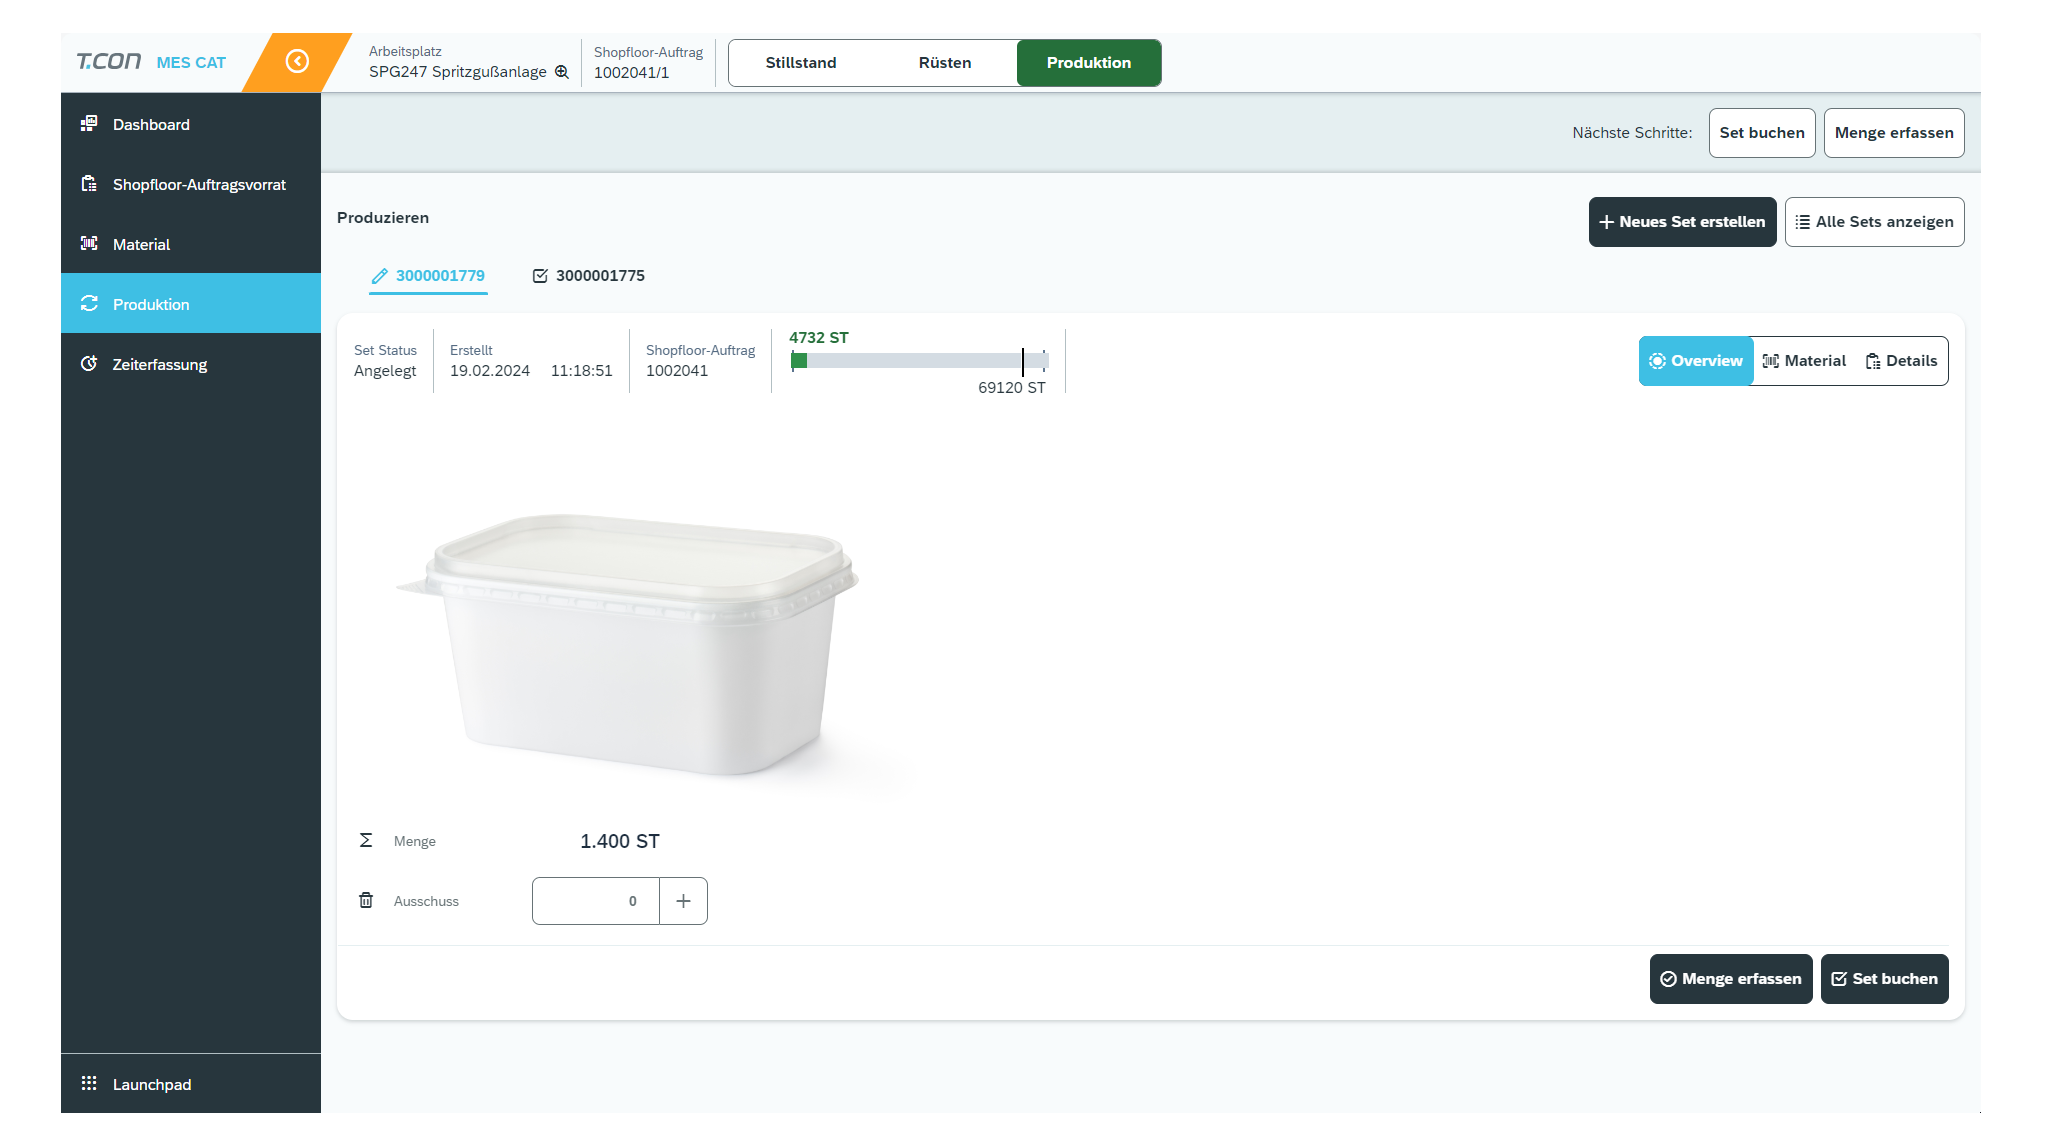Switch to Details view
Viewport: 2055px width, 1142px height.
[1900, 361]
